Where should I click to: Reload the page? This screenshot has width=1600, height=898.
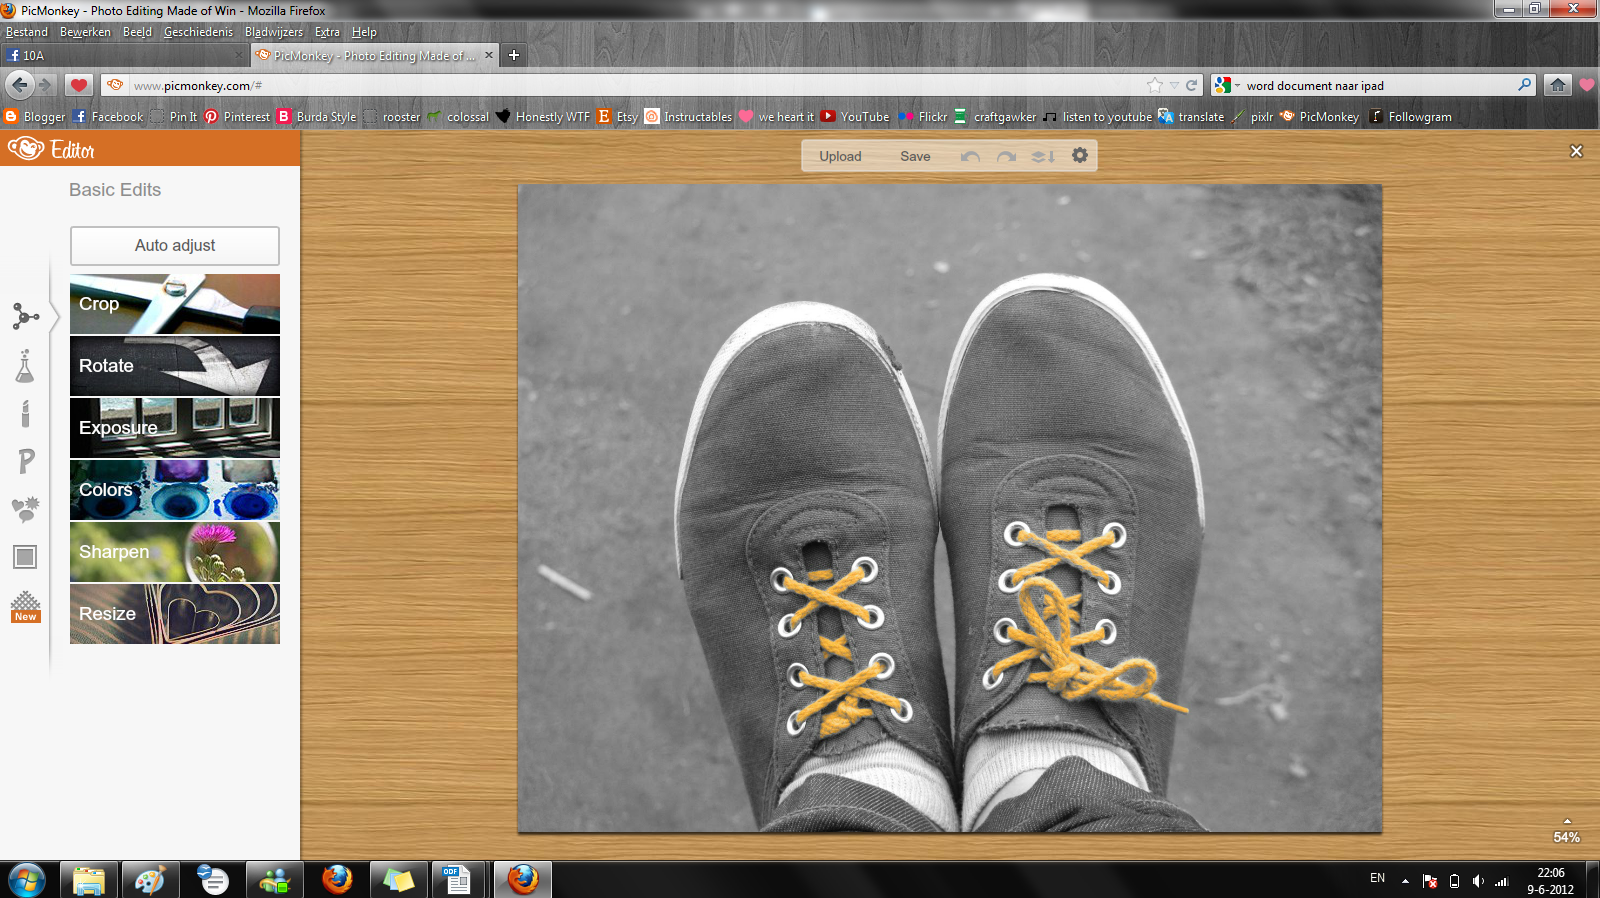click(1191, 86)
